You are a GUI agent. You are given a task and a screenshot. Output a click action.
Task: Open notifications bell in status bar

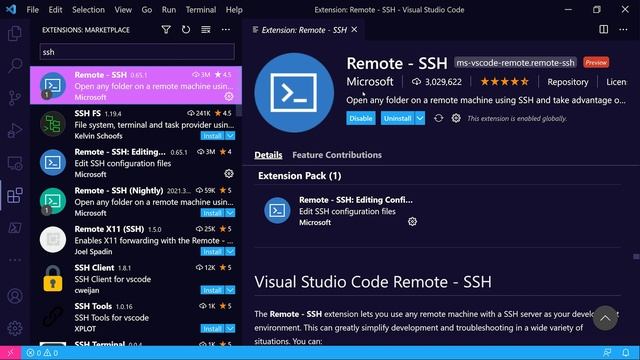(x=625, y=353)
